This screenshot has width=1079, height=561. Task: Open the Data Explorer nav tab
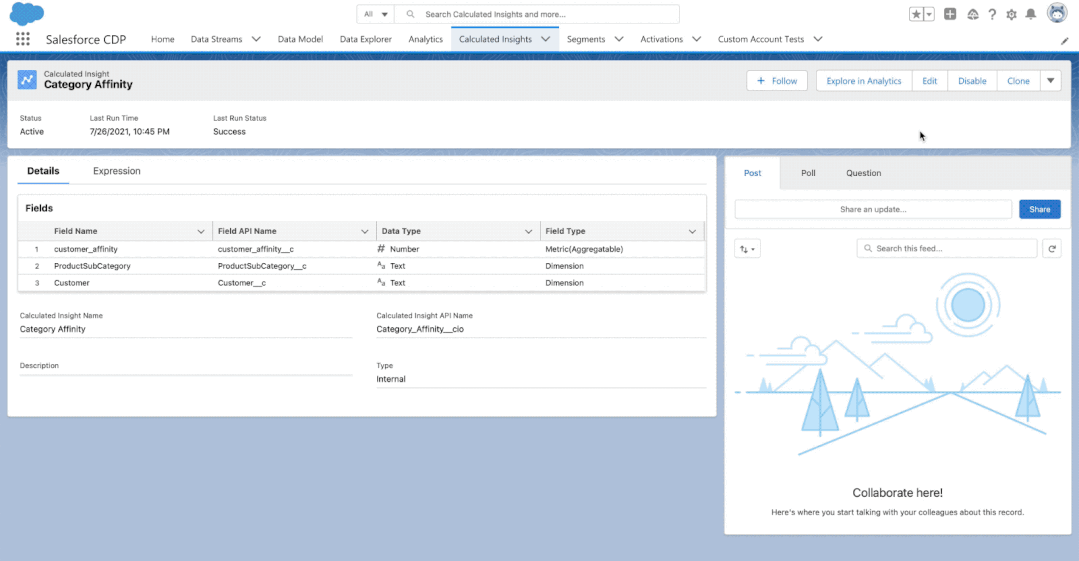(366, 39)
